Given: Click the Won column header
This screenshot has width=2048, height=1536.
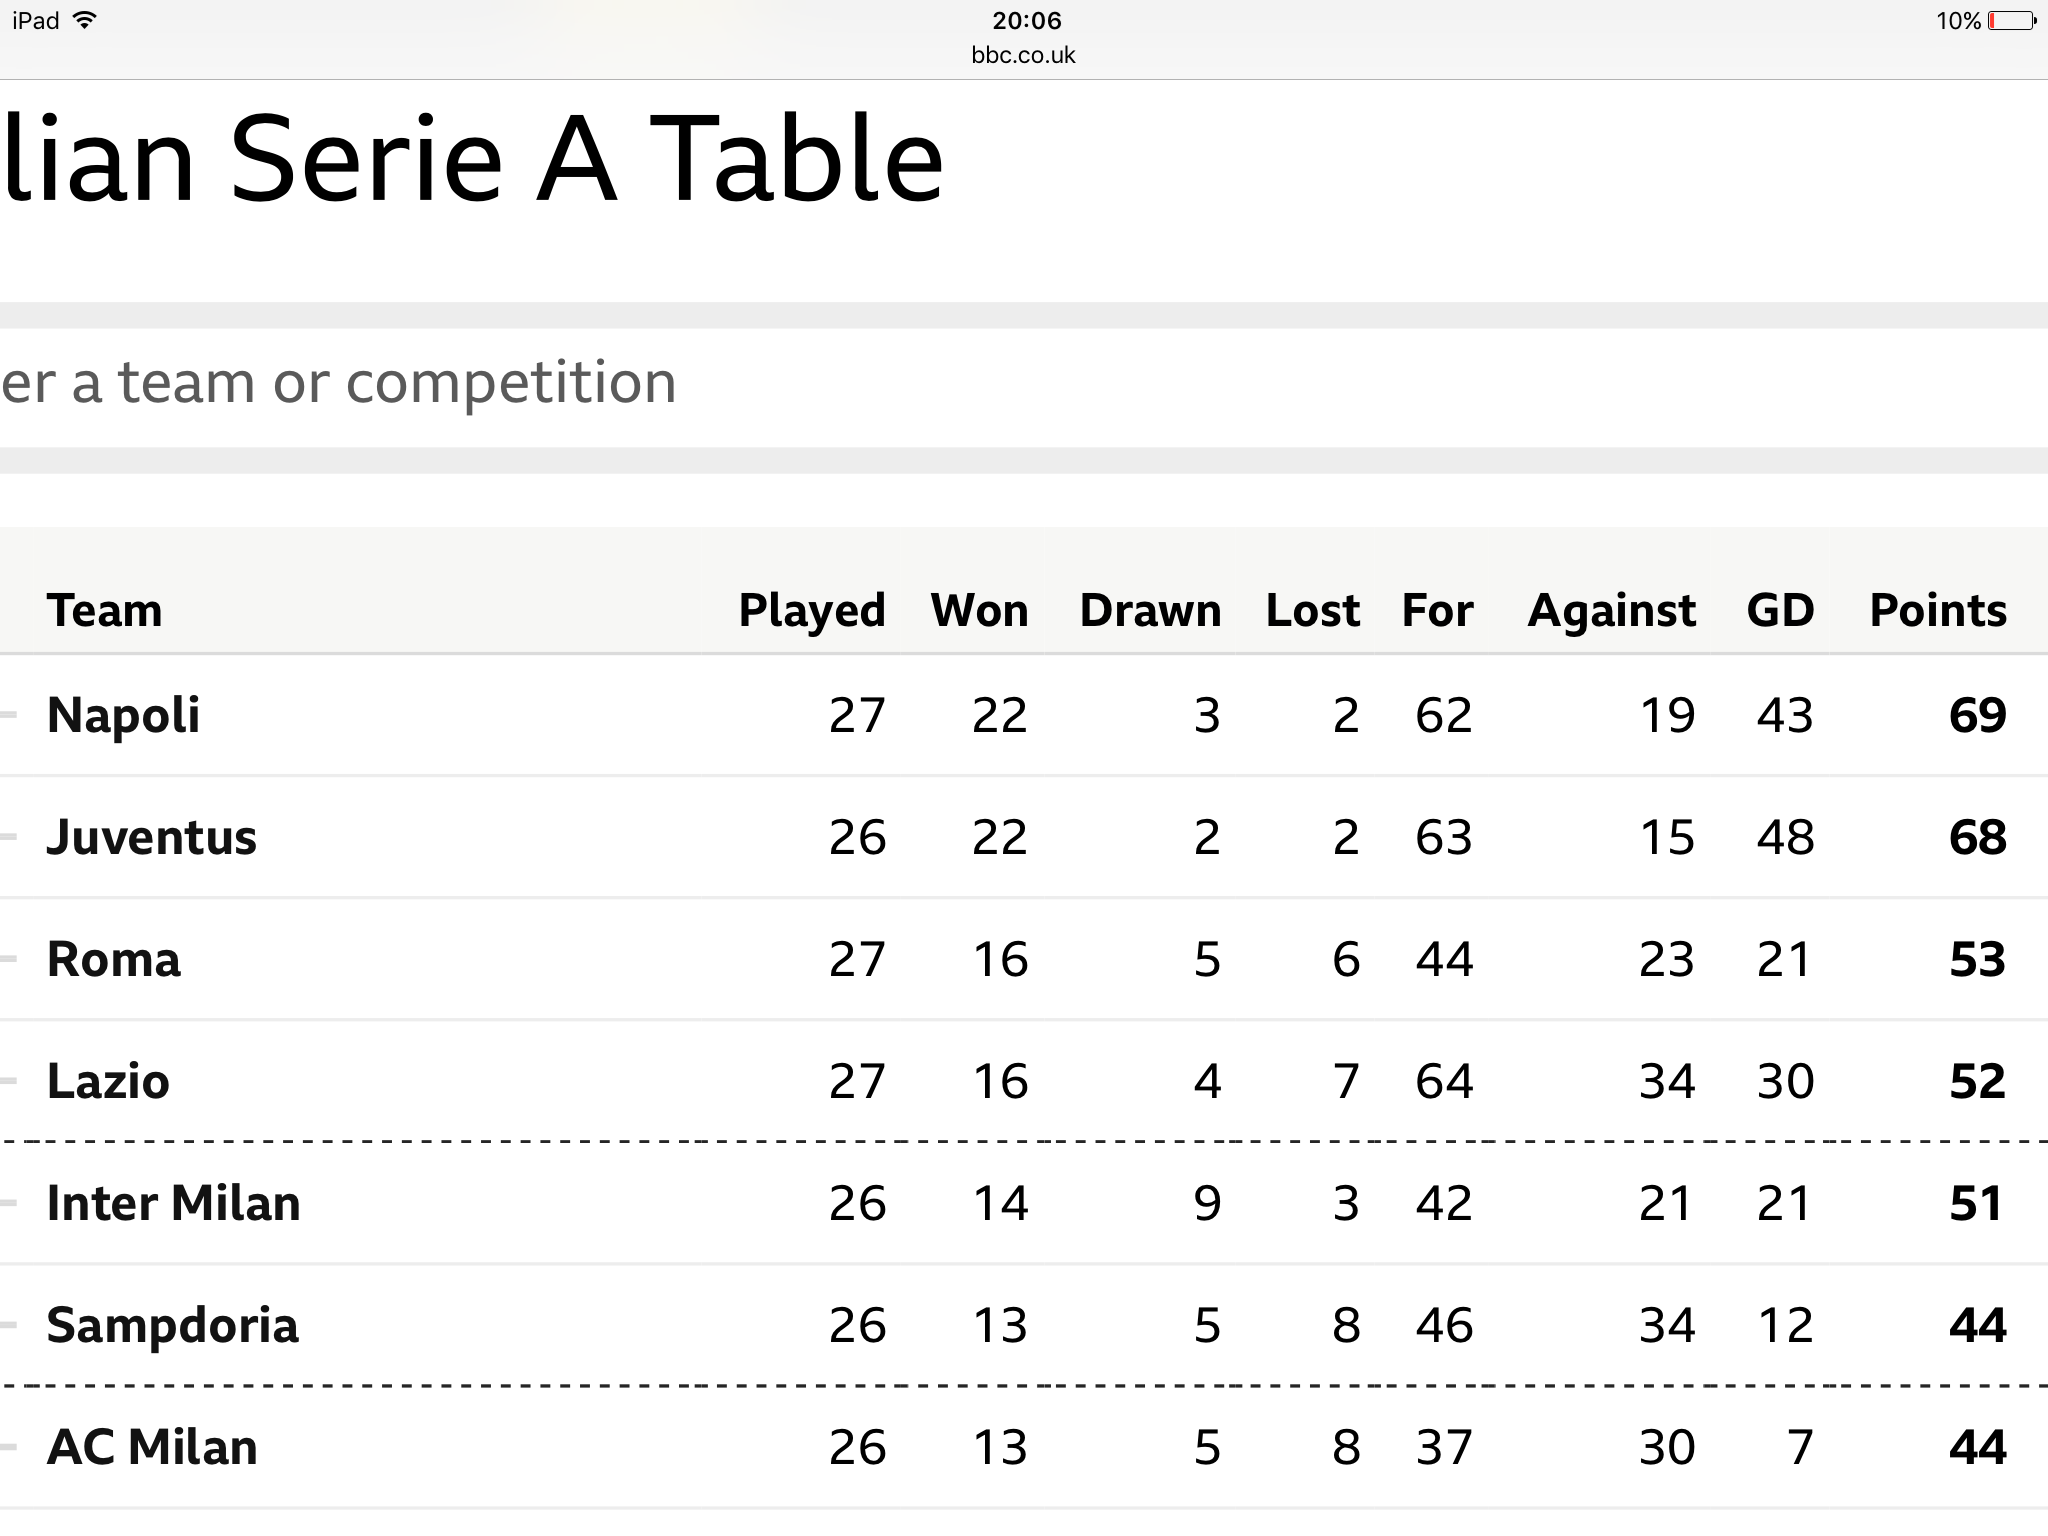Looking at the screenshot, I should click(979, 610).
